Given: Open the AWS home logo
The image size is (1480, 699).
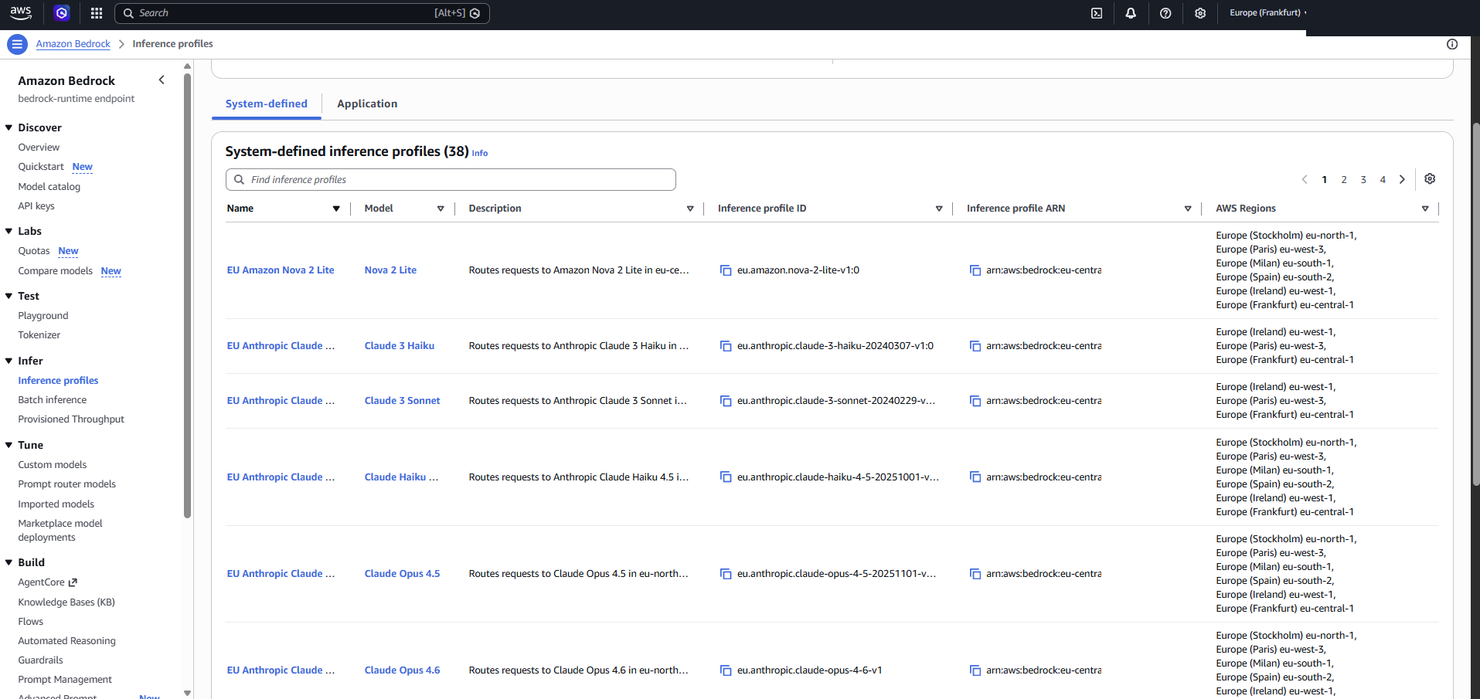Looking at the screenshot, I should pos(20,13).
